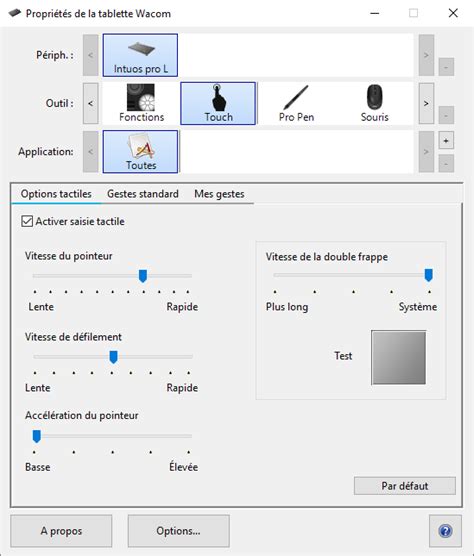
Task: Click the double-tap Test square area
Action: (398, 357)
